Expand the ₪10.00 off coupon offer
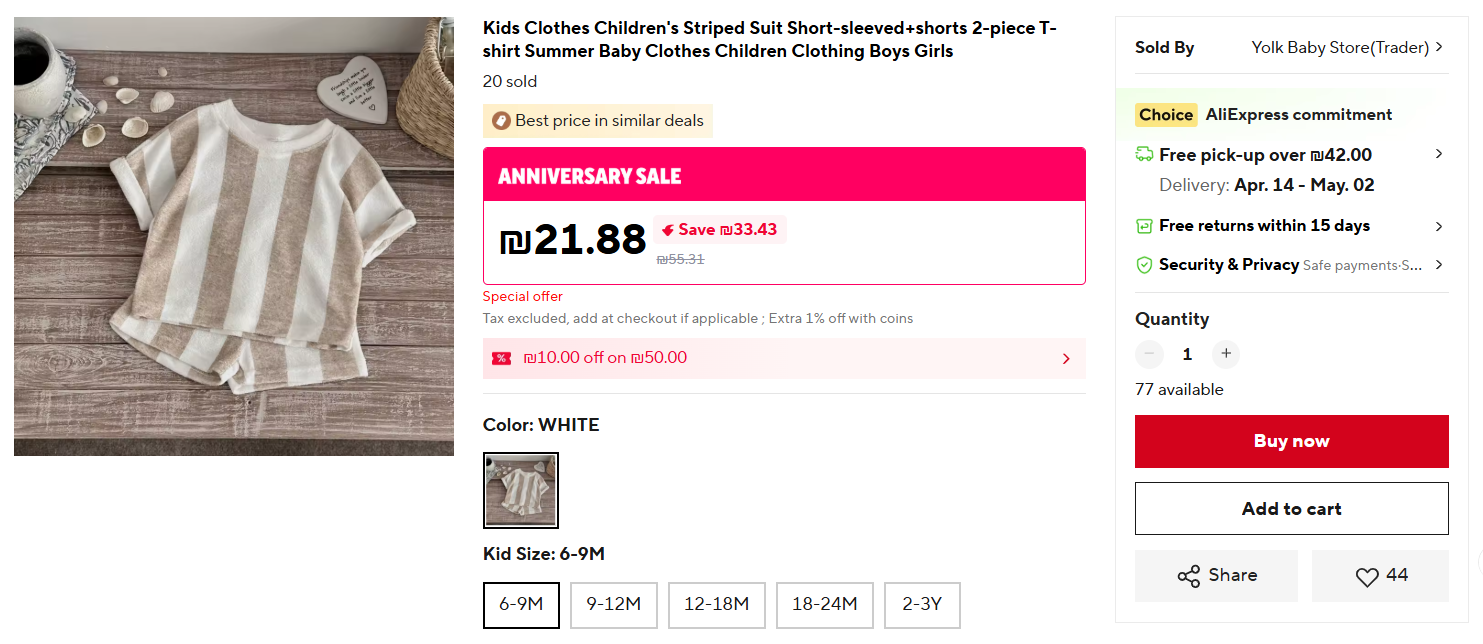Image resolution: width=1483 pixels, height=644 pixels. click(1066, 359)
